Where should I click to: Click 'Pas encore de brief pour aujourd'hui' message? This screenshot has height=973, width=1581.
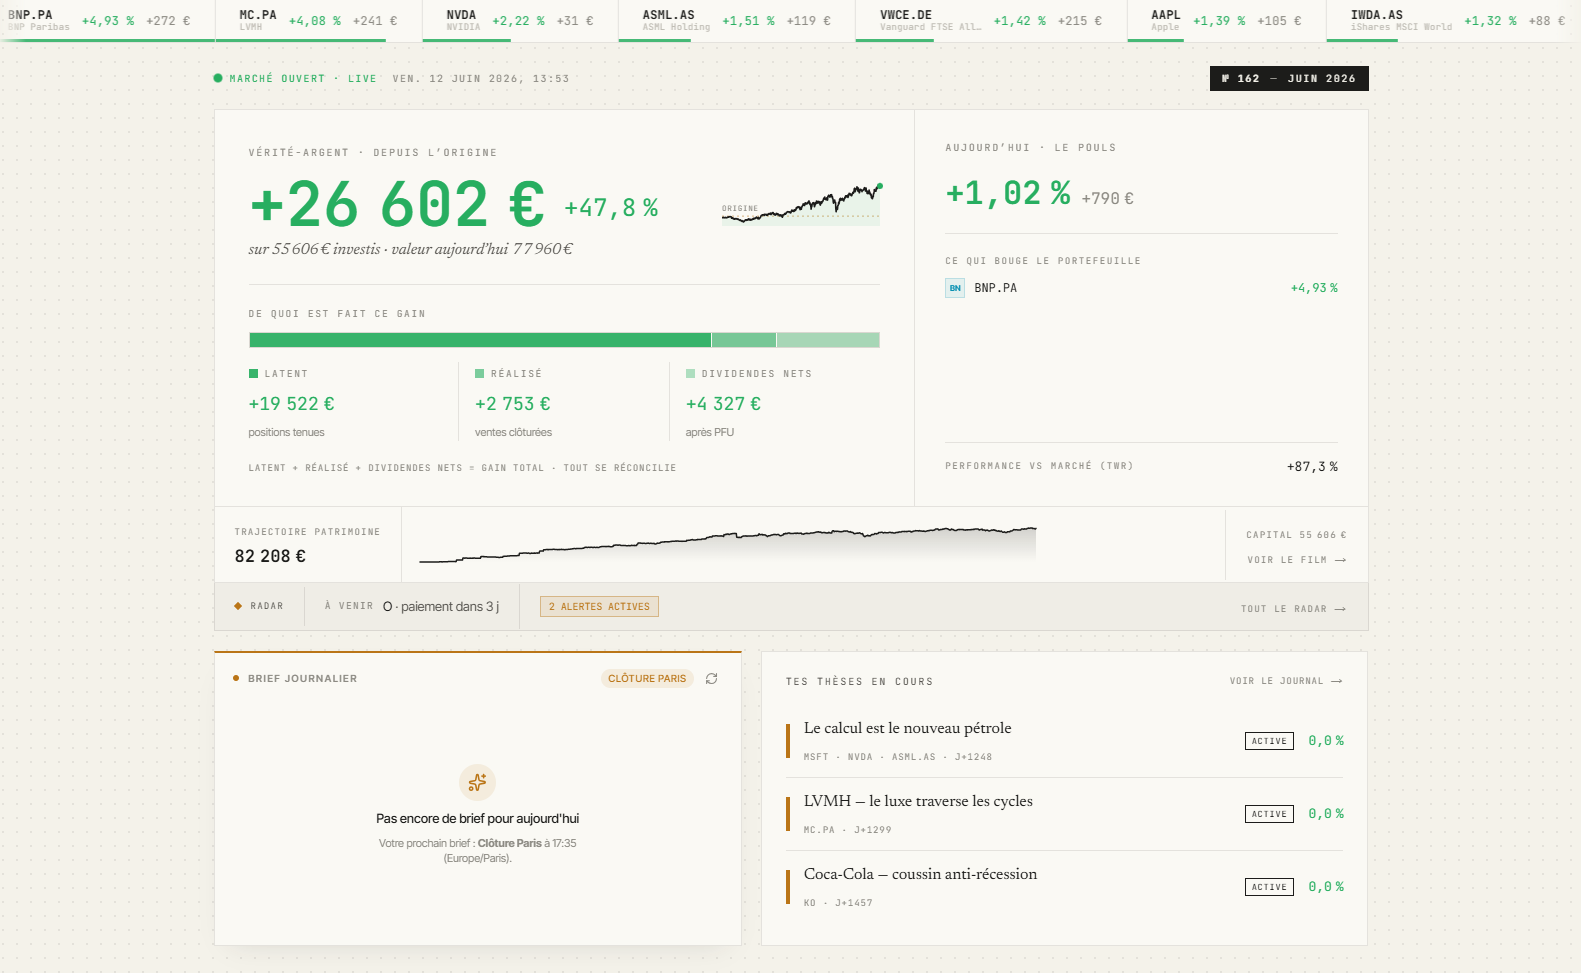click(x=477, y=818)
